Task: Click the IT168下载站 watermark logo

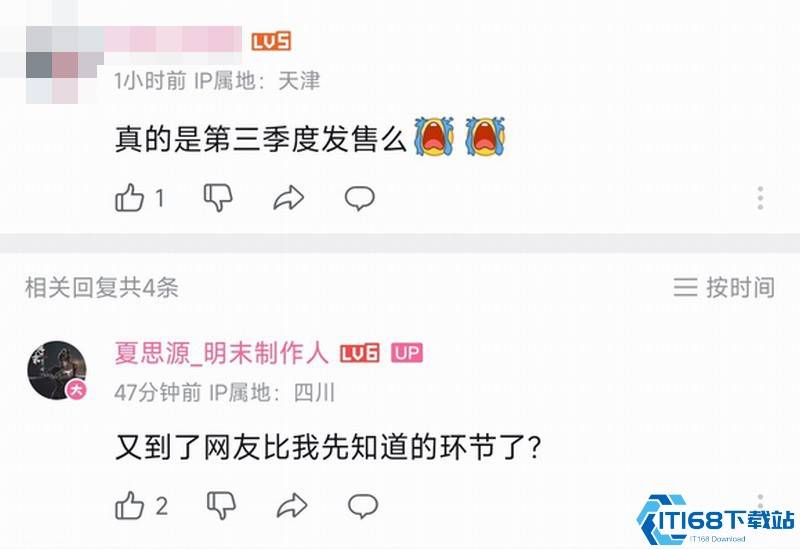Action: [x=716, y=519]
